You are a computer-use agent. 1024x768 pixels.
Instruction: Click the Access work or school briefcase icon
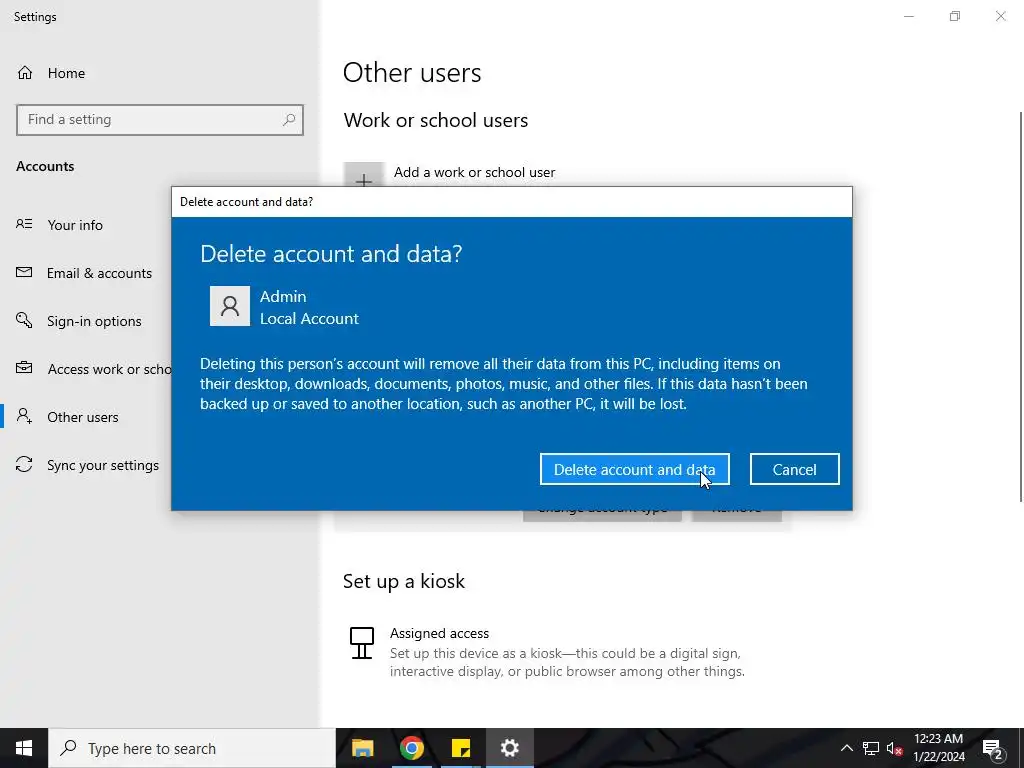(24, 368)
